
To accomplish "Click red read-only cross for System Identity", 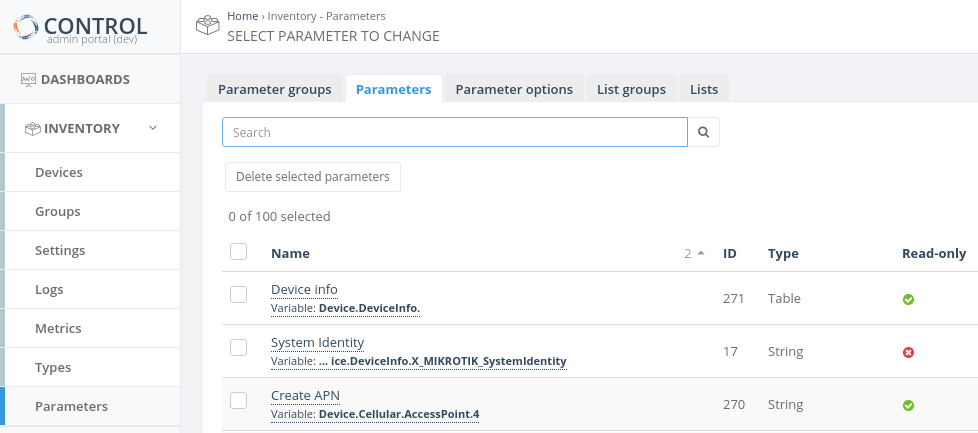I will [x=908, y=352].
